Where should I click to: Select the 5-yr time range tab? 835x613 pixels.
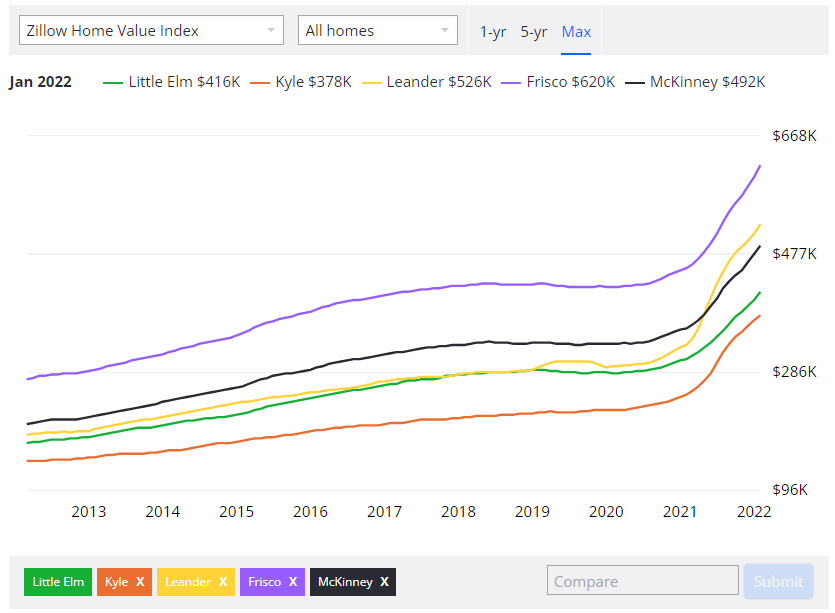tap(534, 32)
